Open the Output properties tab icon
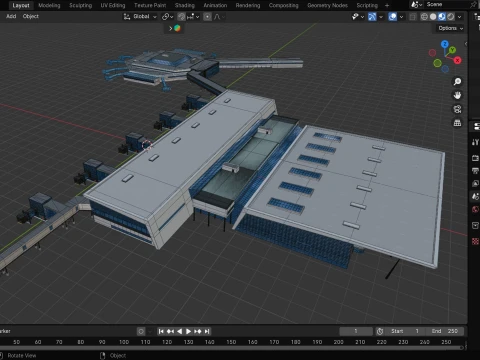The image size is (480, 360). (x=475, y=171)
